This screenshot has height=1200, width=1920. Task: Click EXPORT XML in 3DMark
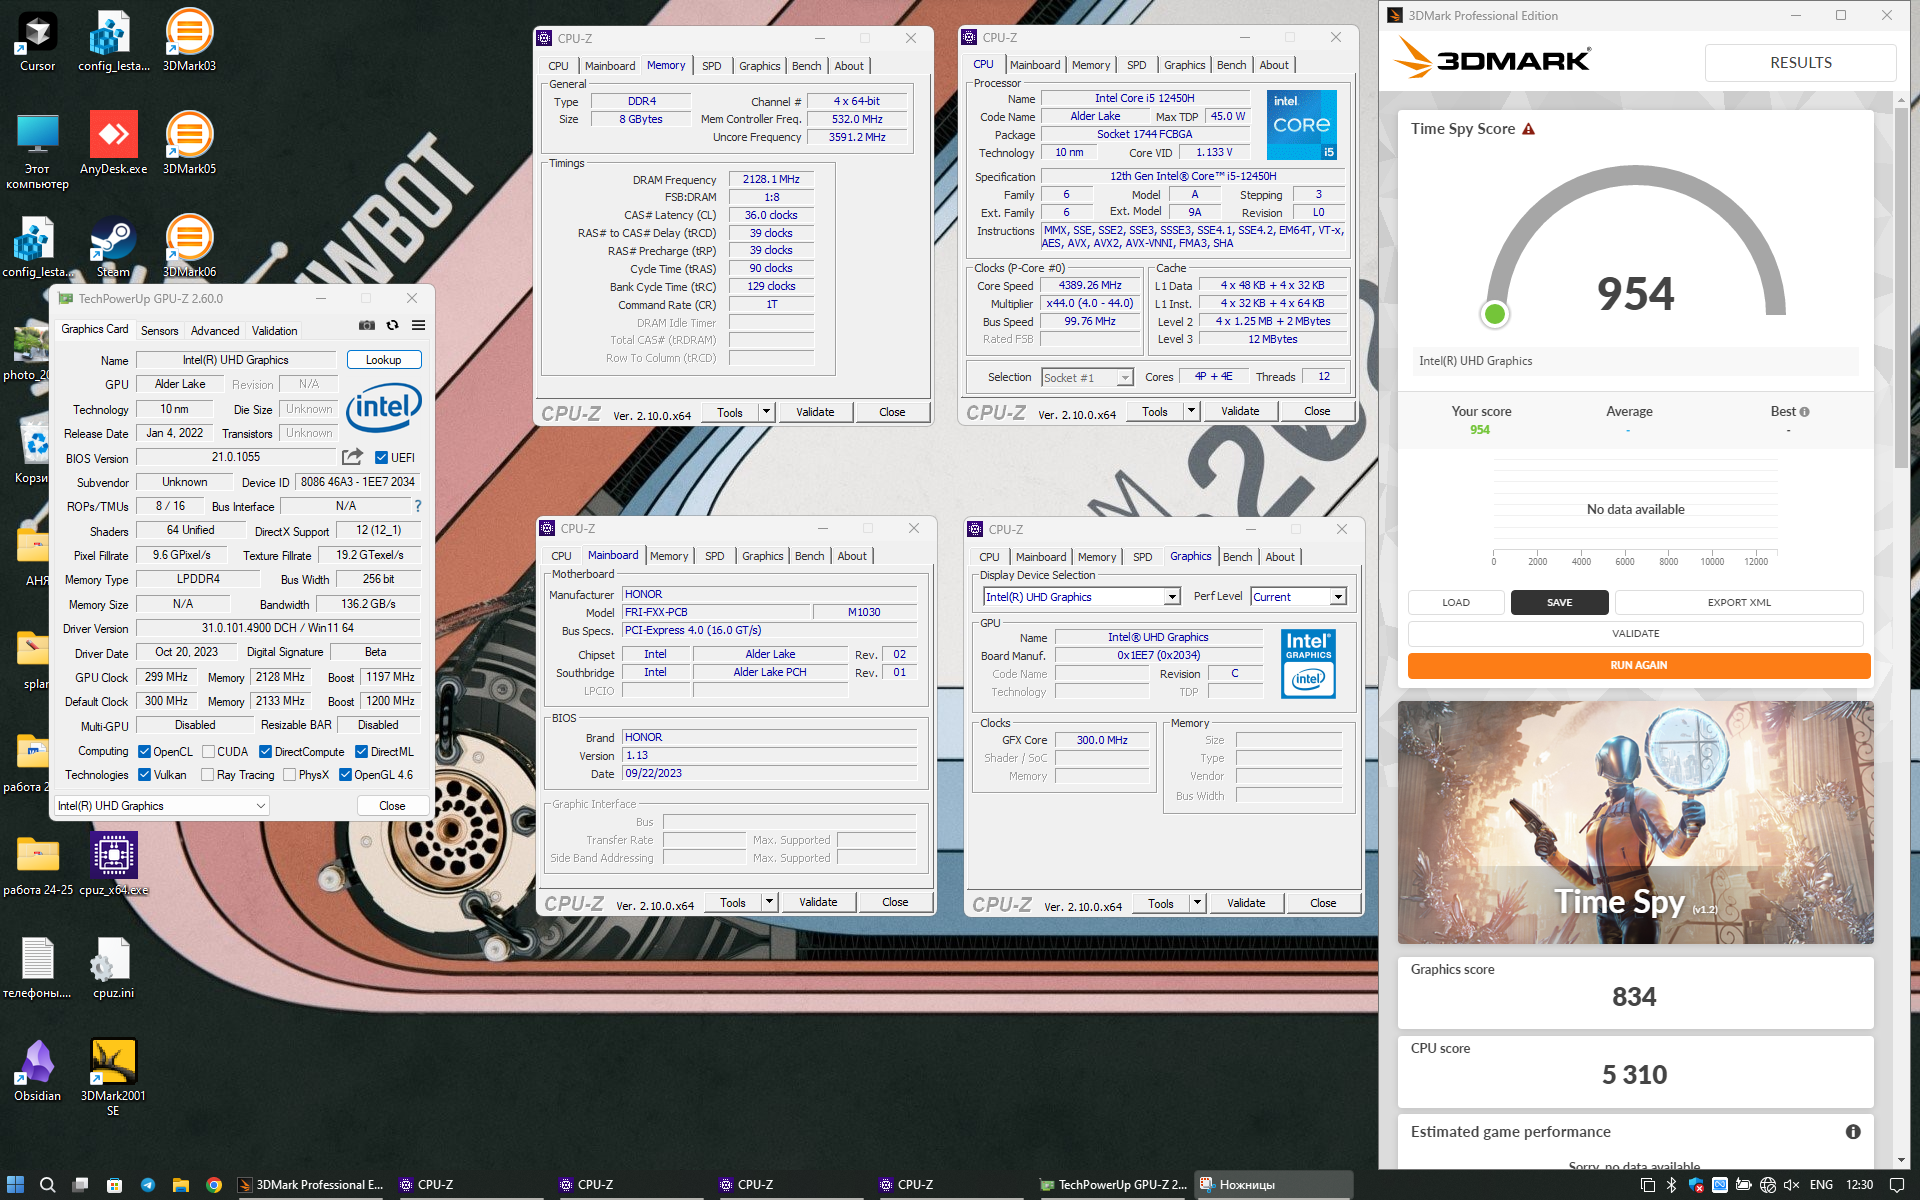pyautogui.click(x=1739, y=603)
